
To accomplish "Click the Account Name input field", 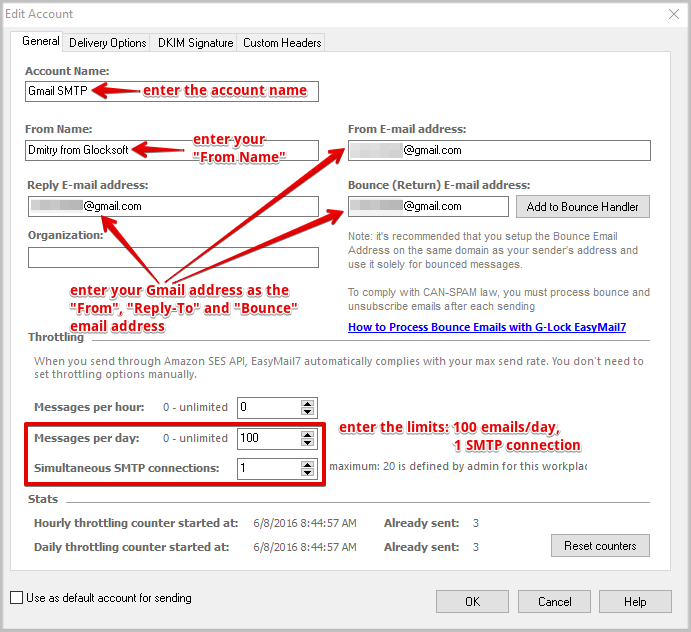I will click(x=172, y=91).
